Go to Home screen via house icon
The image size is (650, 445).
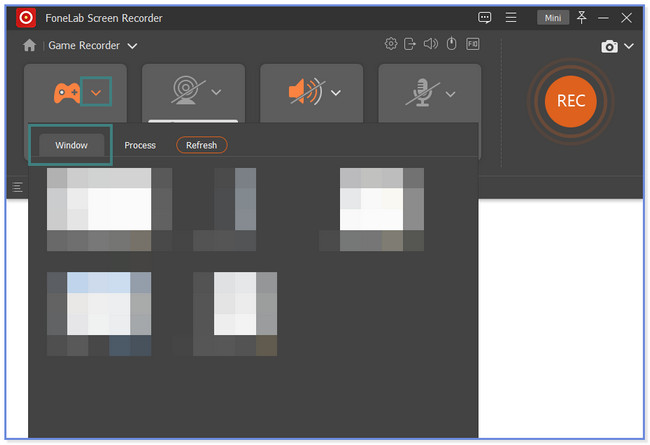[29, 45]
